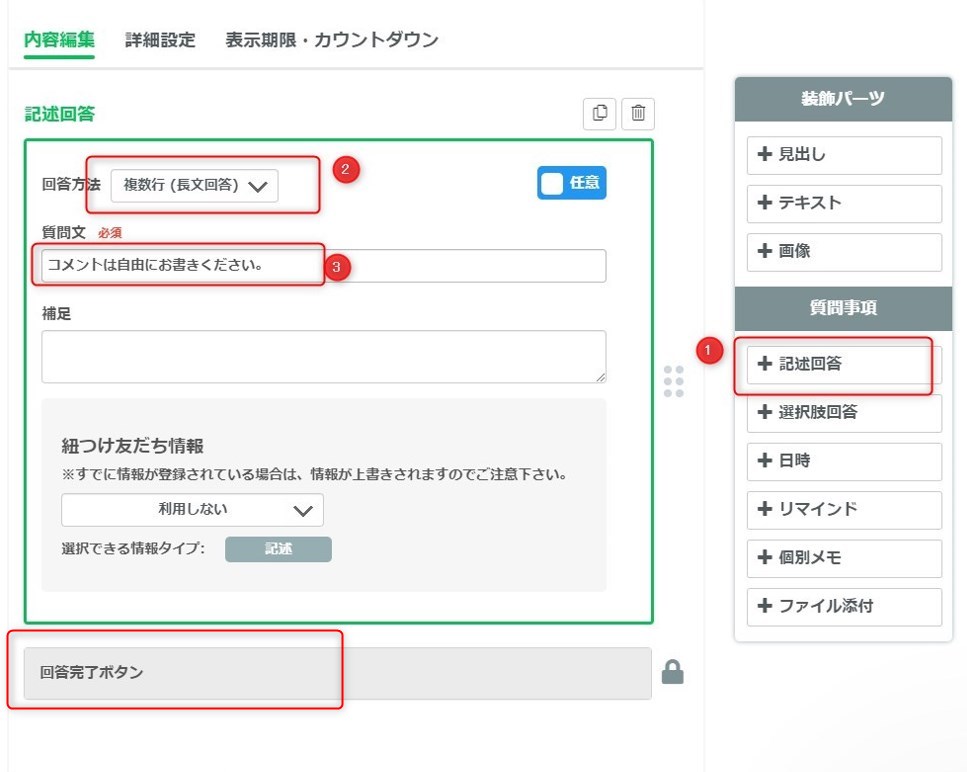Add a リマインド item
The height and width of the screenshot is (772, 967).
[843, 509]
